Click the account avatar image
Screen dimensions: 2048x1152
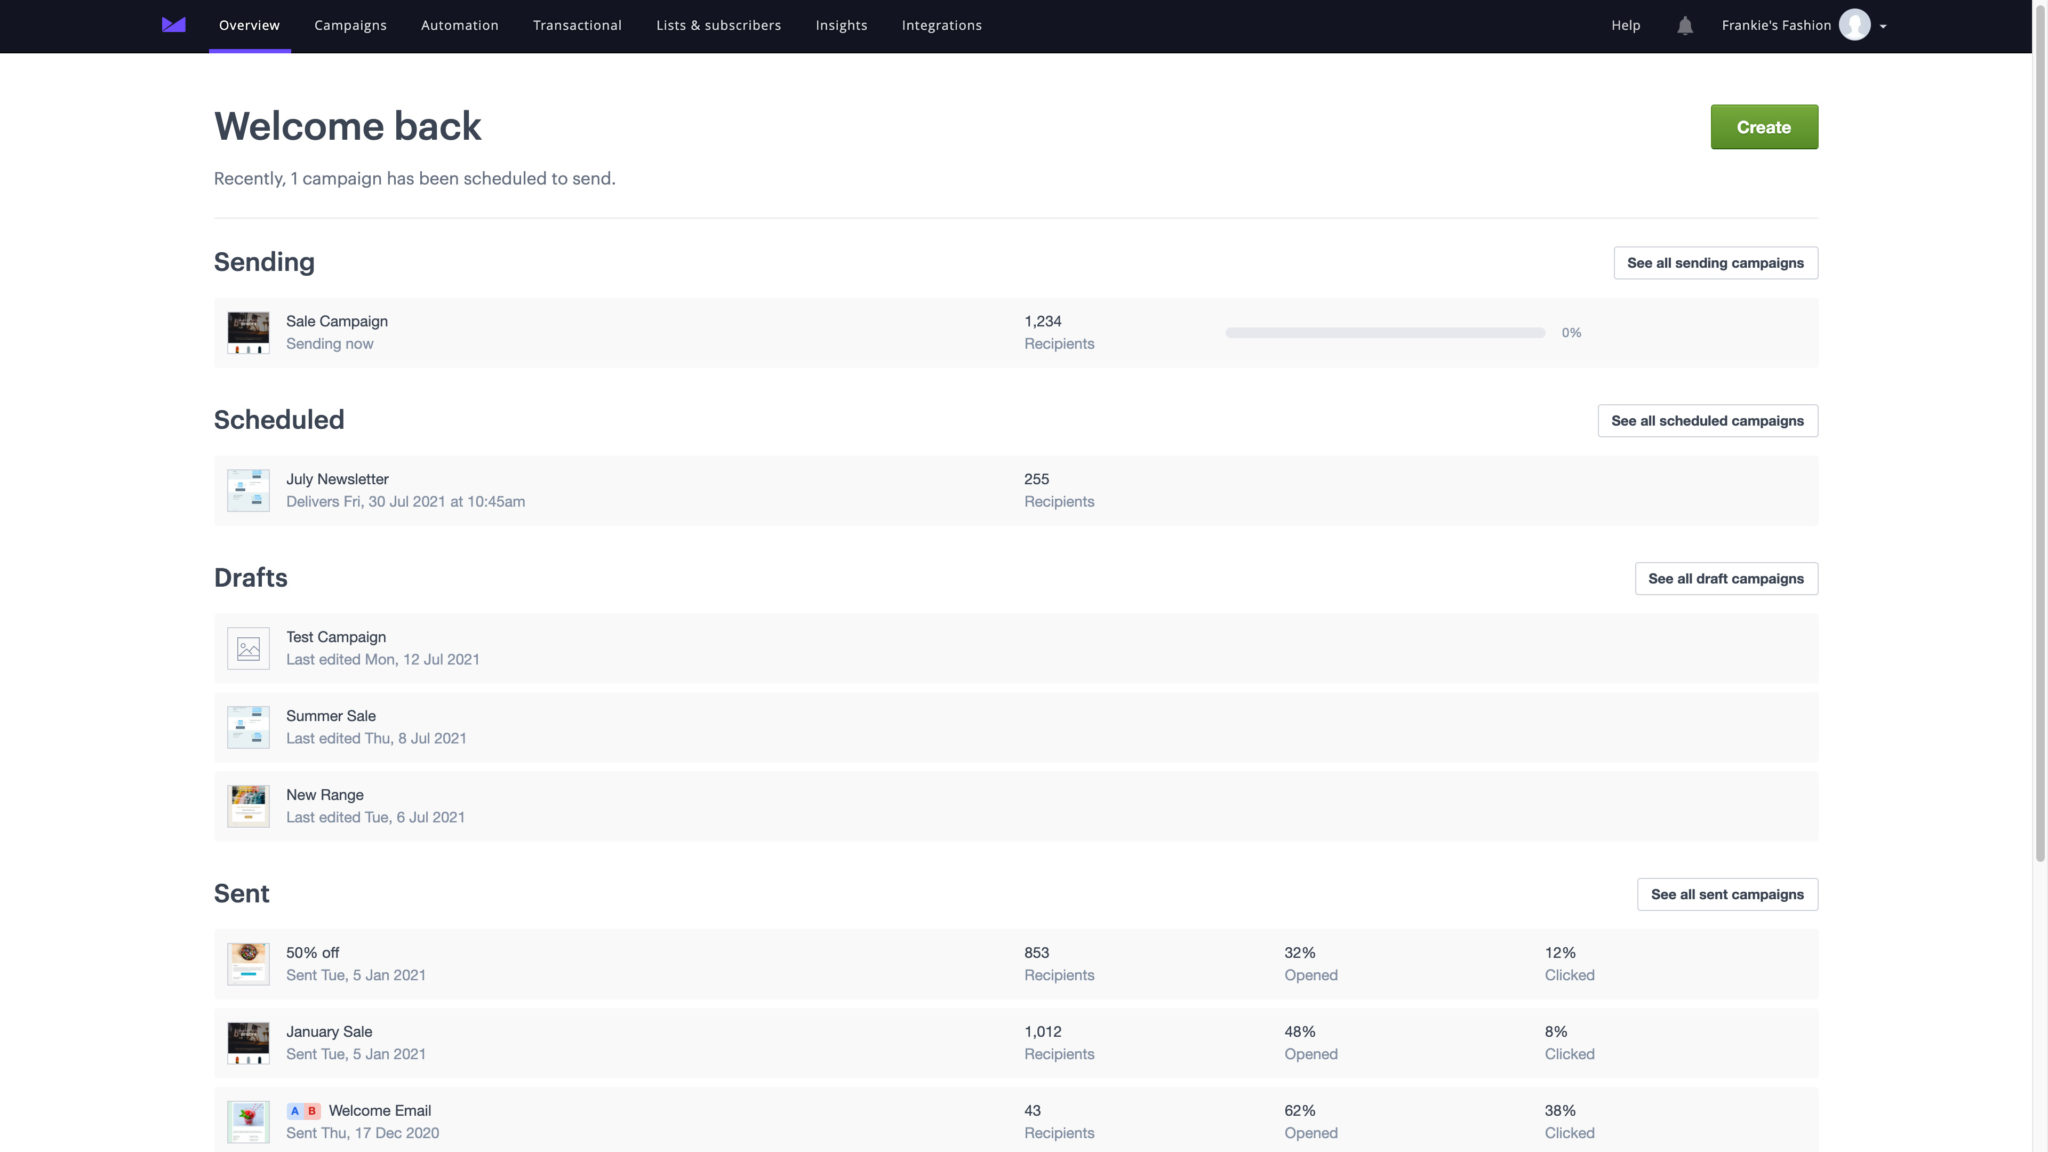click(x=1855, y=25)
